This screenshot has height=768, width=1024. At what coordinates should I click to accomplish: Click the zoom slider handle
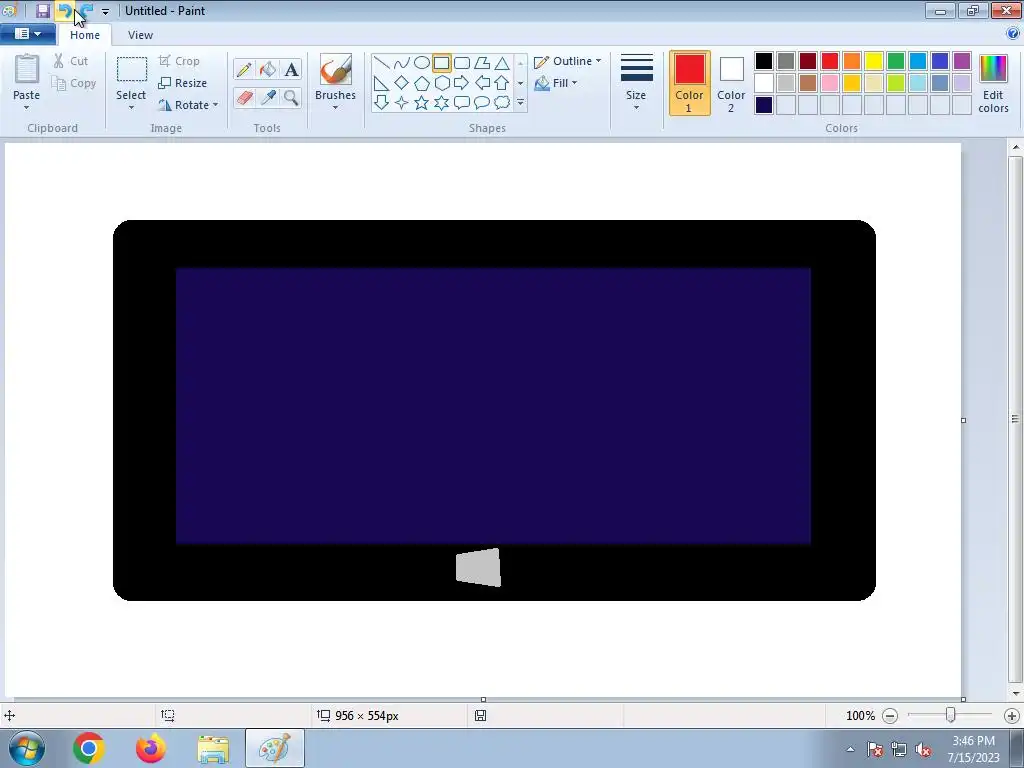coord(951,716)
